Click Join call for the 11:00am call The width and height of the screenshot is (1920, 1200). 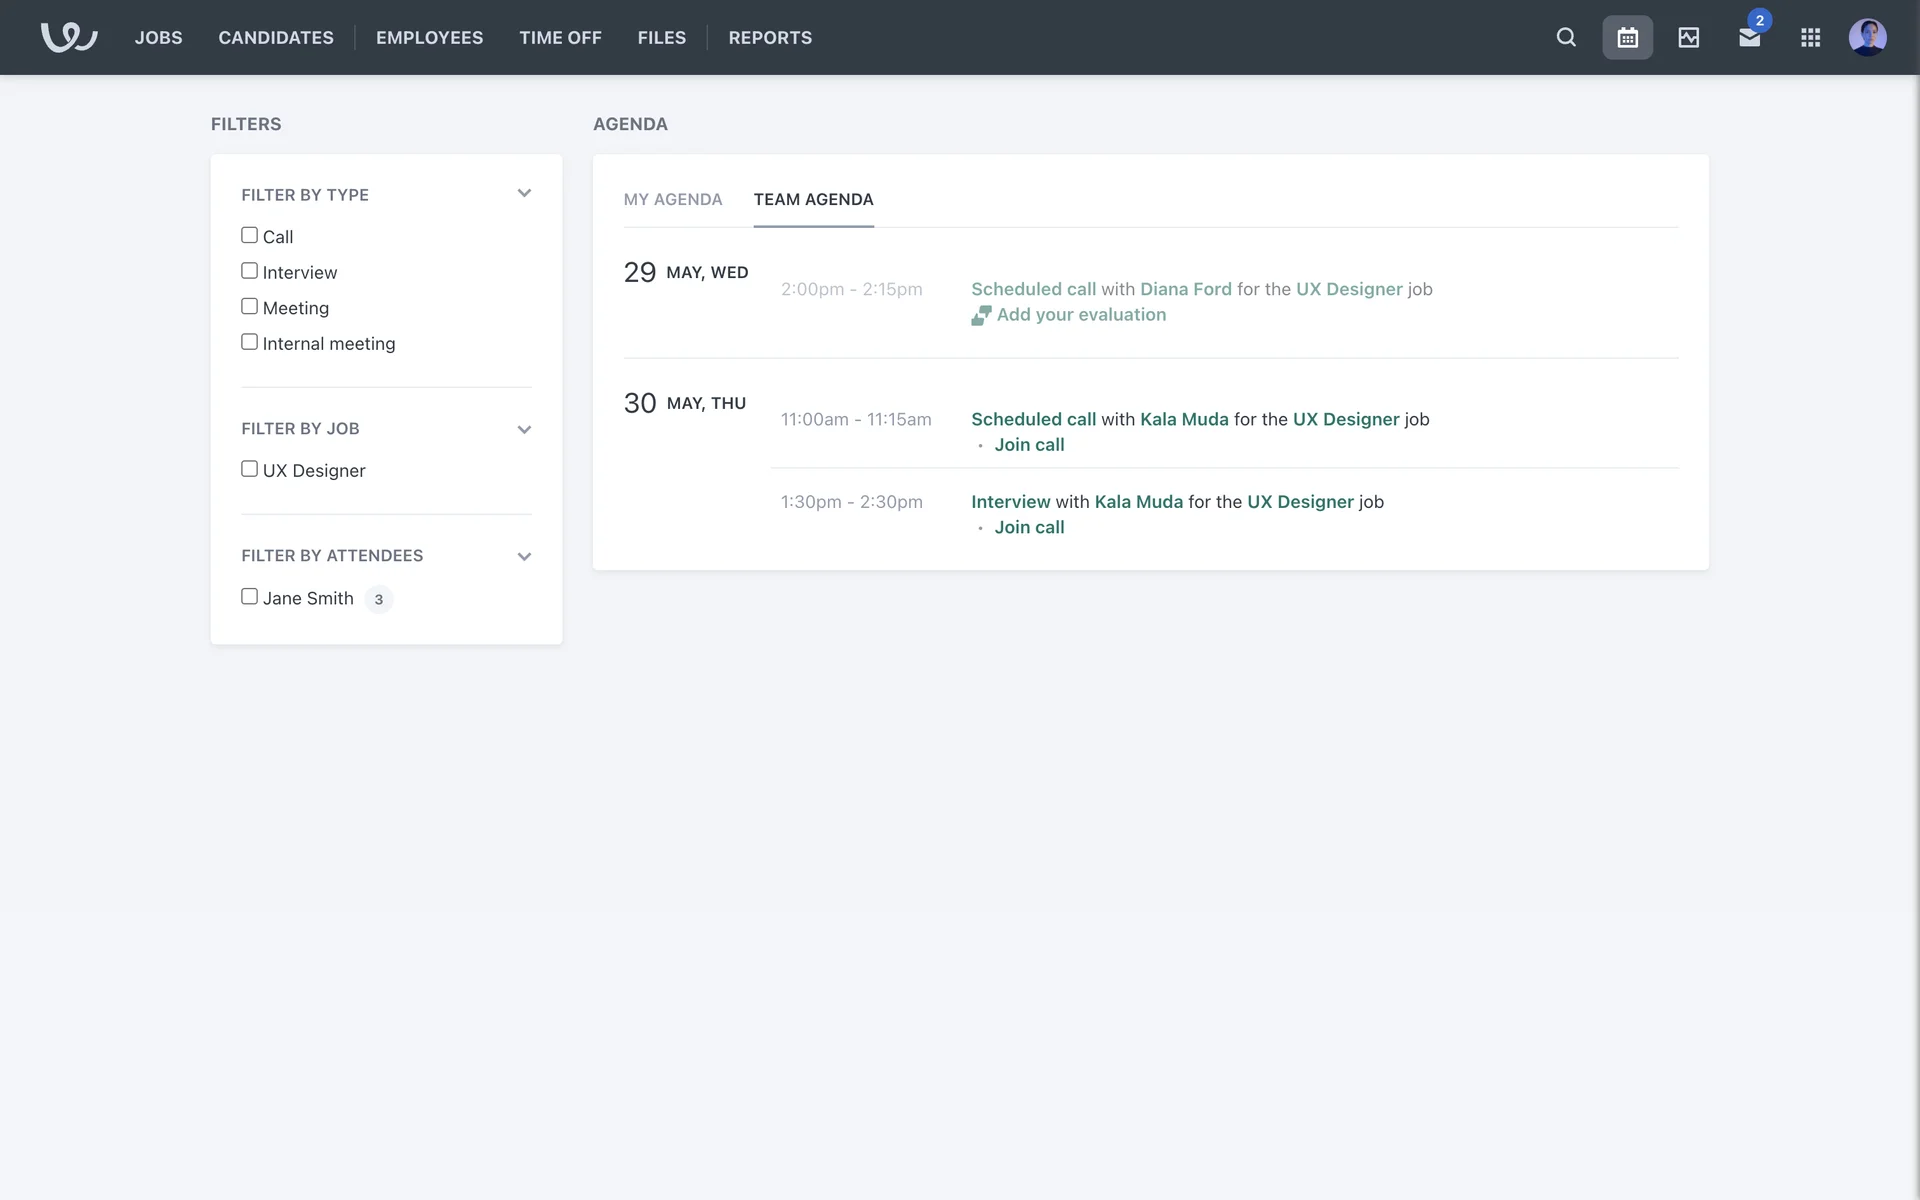[x=1029, y=445]
